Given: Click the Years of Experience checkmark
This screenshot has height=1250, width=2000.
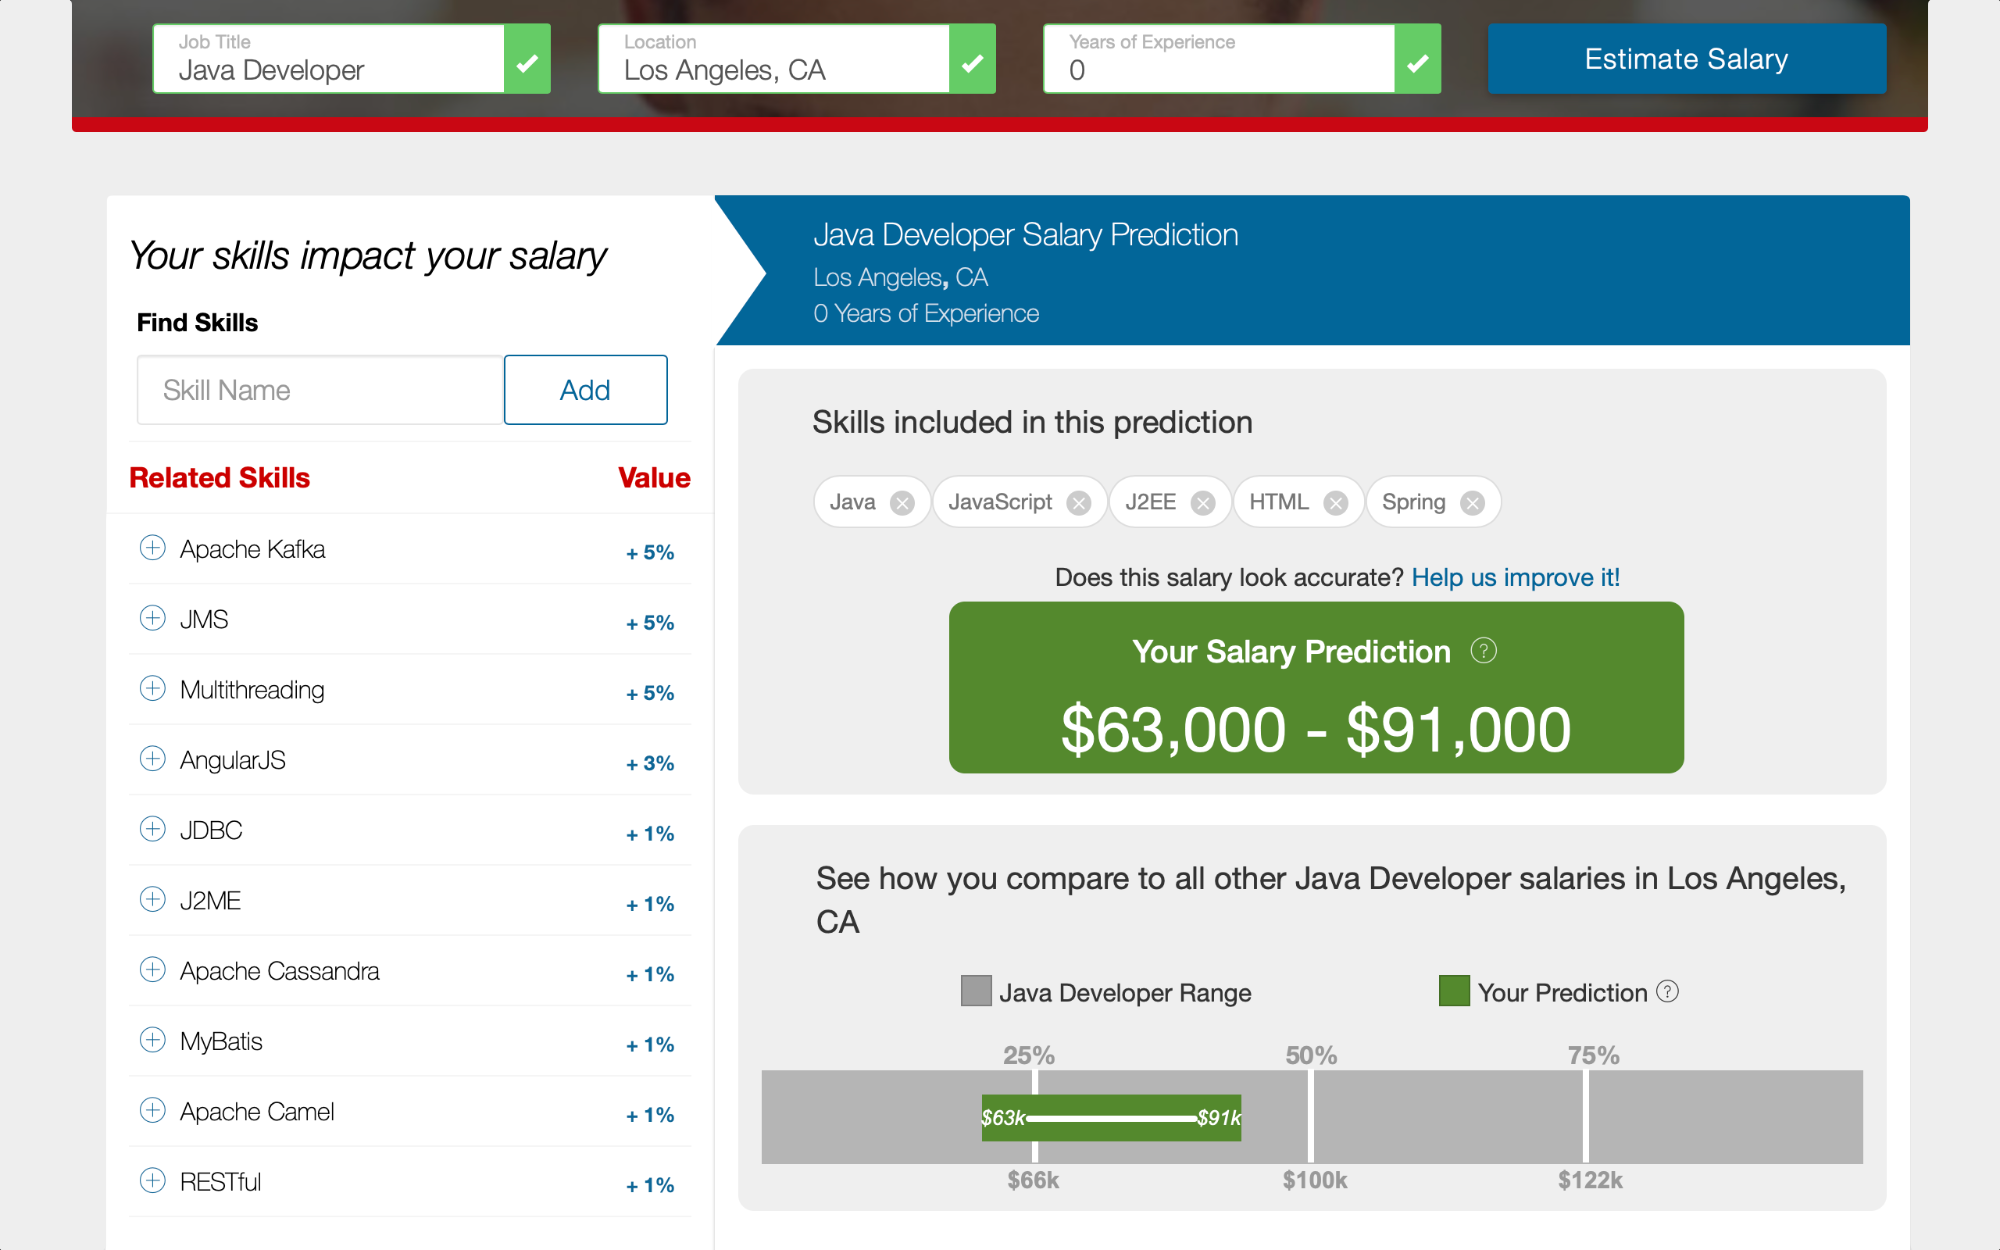Looking at the screenshot, I should [x=1417, y=60].
